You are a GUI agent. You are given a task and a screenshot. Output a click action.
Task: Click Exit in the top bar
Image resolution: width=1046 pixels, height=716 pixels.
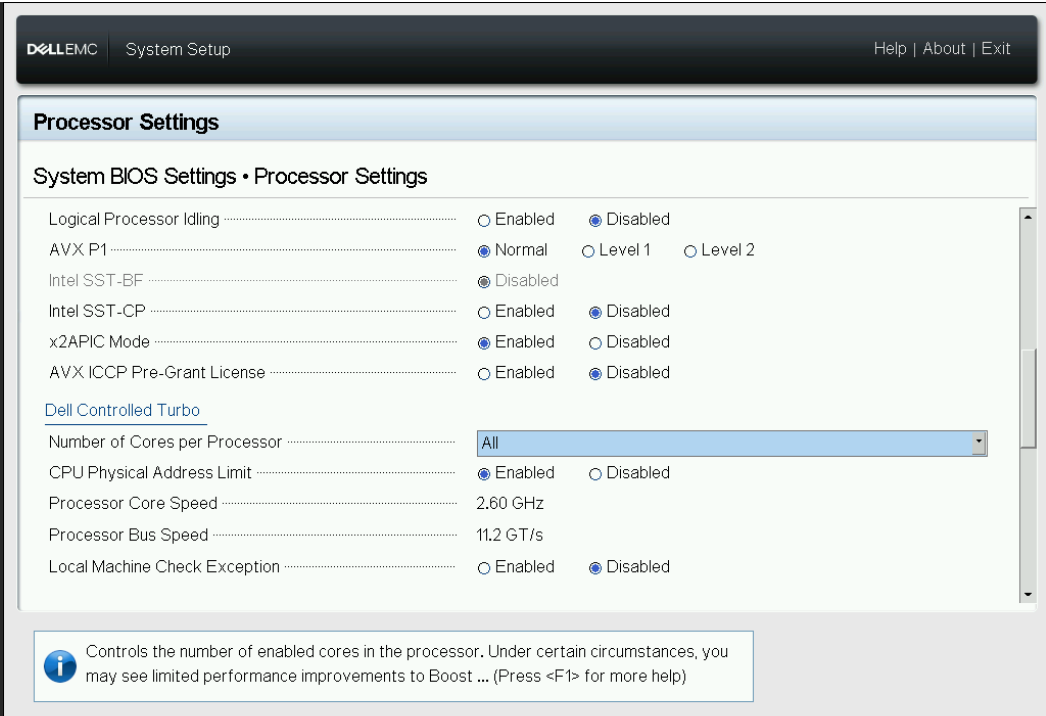click(995, 49)
